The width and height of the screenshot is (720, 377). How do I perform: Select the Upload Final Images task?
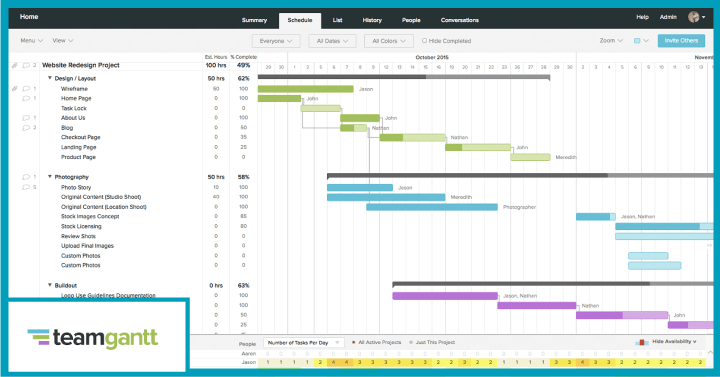(x=87, y=246)
